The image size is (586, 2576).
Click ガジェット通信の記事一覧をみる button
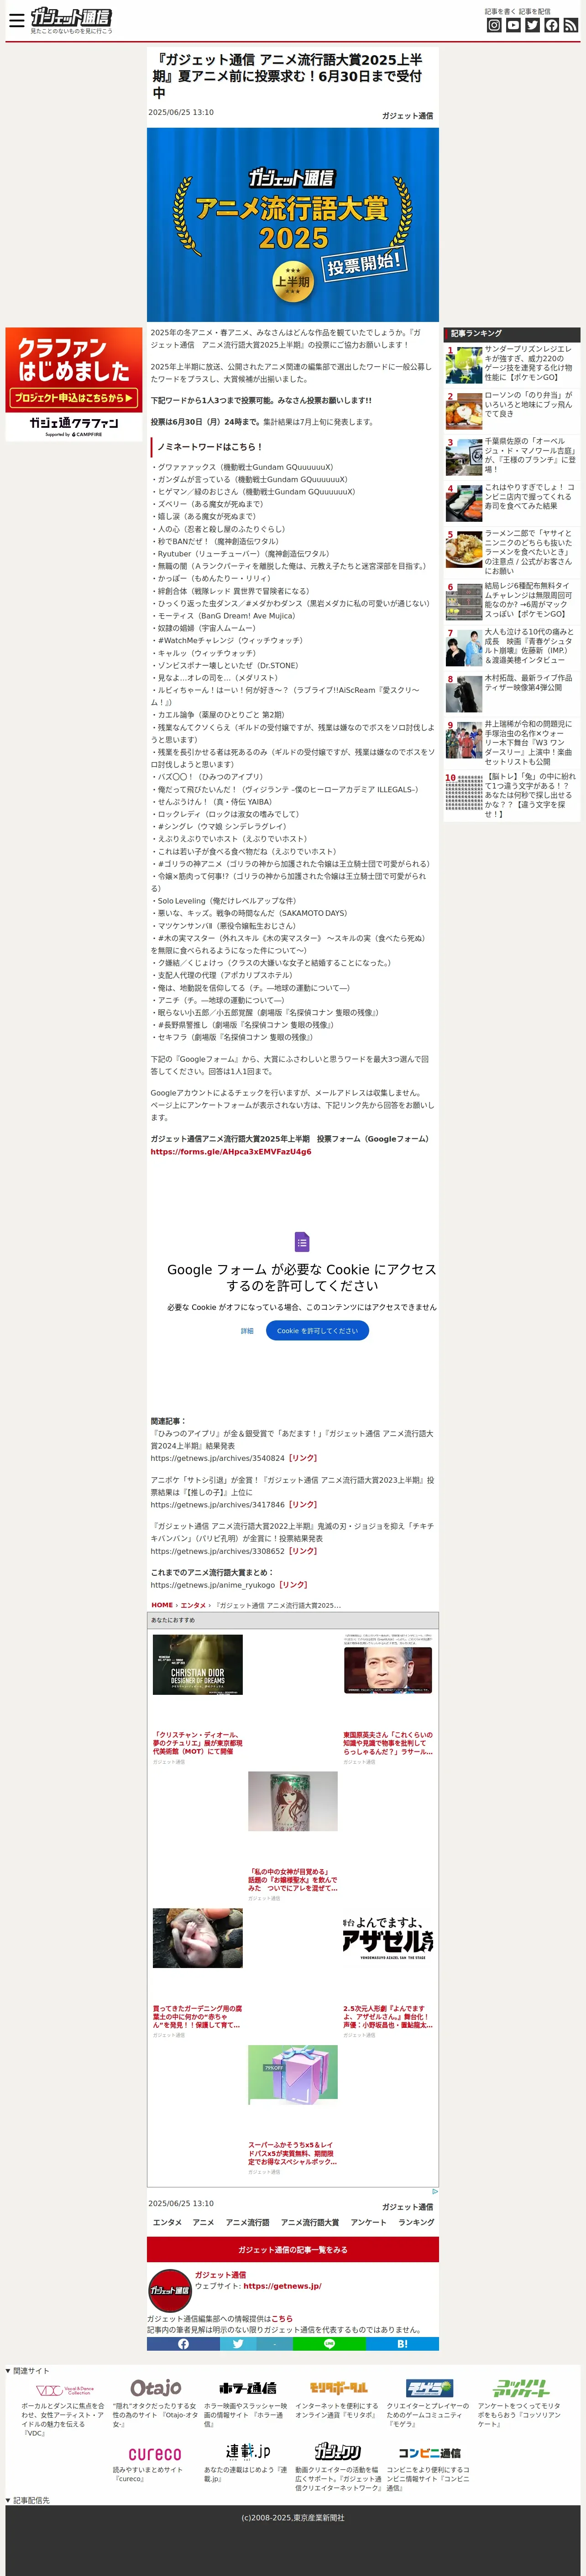[x=293, y=2249]
